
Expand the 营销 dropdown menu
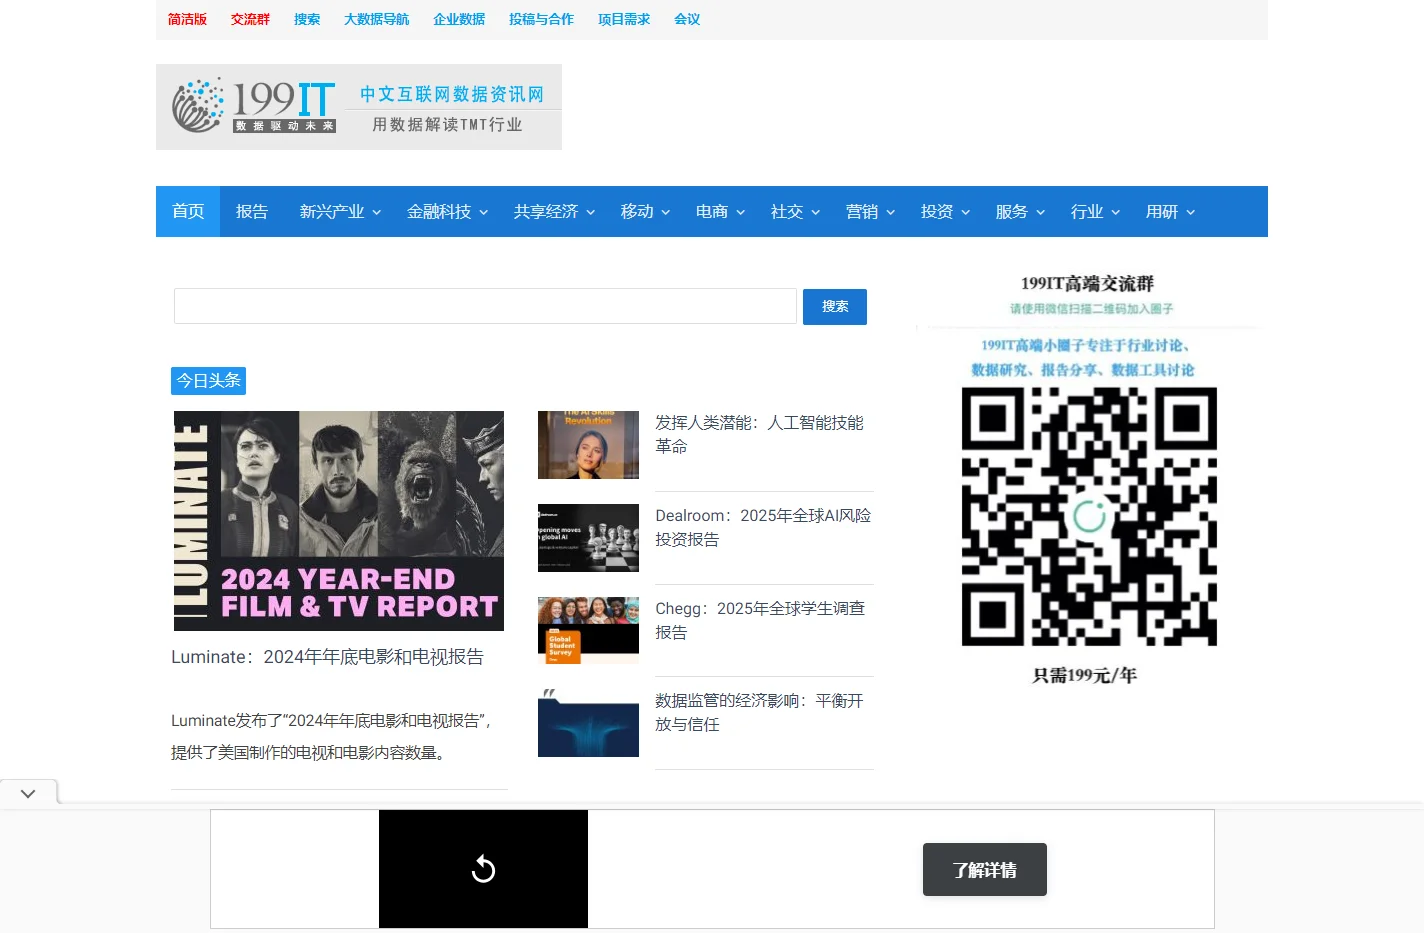pyautogui.click(x=870, y=211)
